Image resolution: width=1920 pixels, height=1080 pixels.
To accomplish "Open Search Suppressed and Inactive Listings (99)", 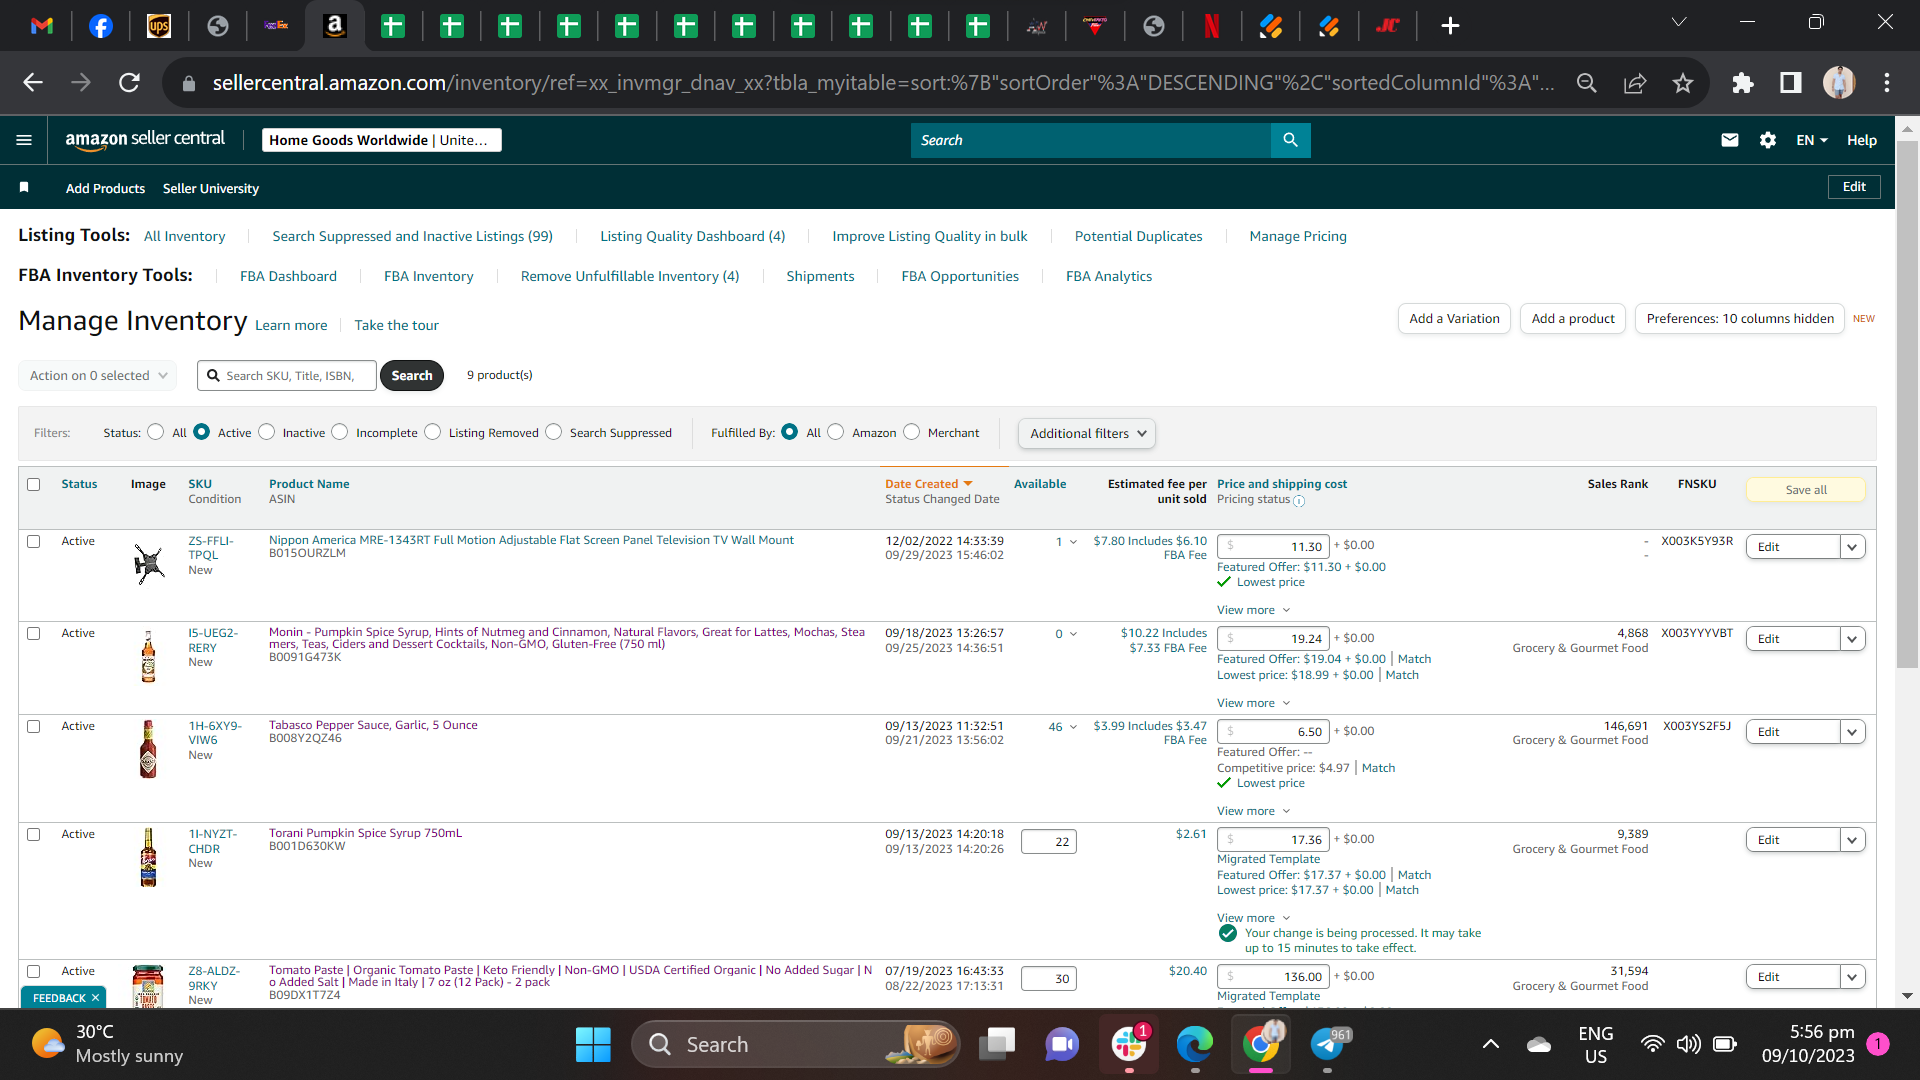I will [413, 237].
